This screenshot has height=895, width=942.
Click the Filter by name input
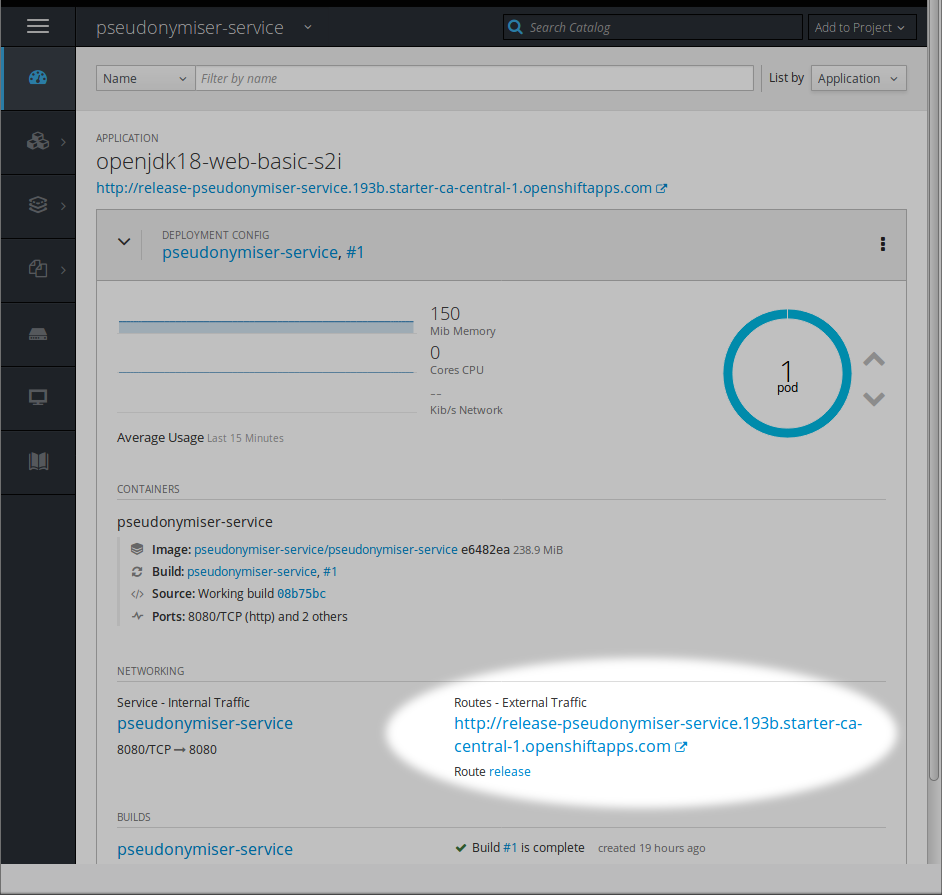point(474,79)
